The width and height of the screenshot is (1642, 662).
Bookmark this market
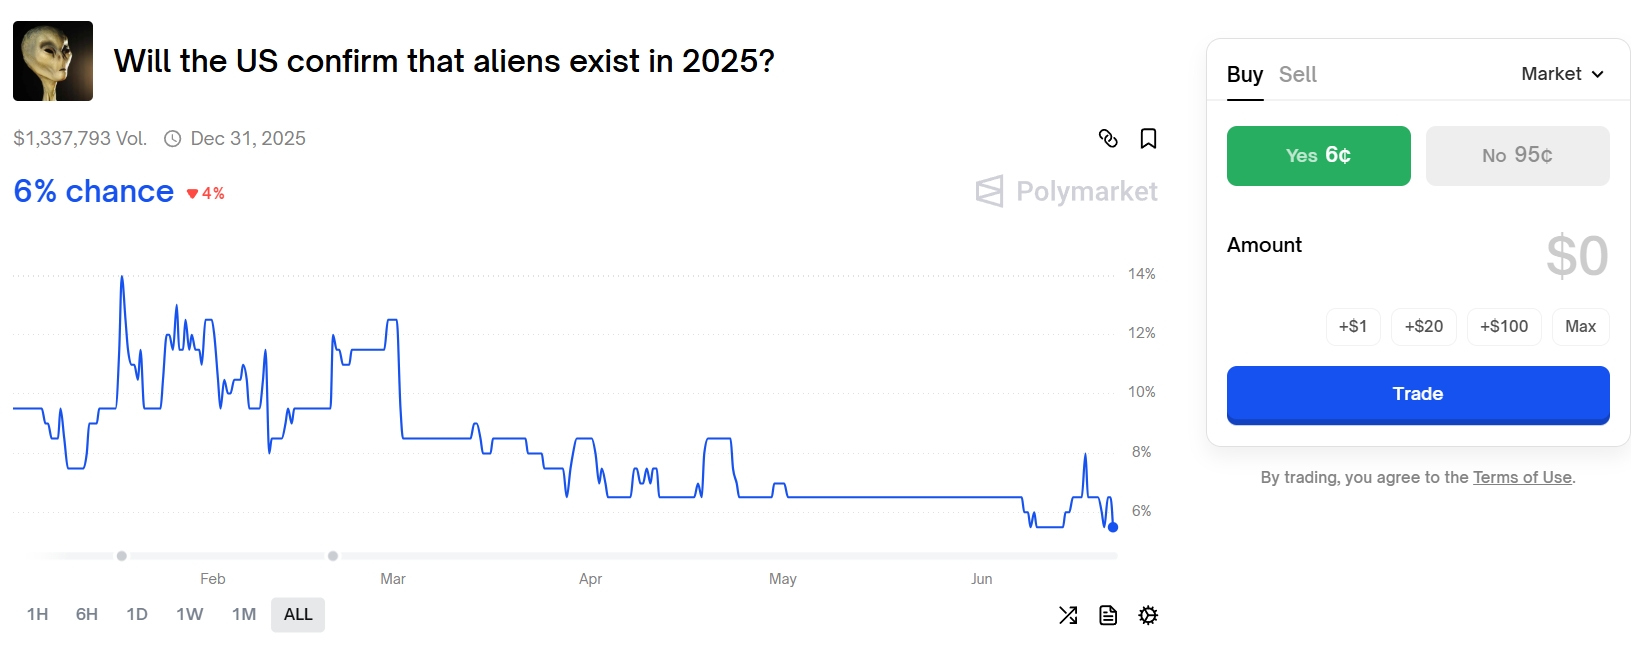(1148, 139)
